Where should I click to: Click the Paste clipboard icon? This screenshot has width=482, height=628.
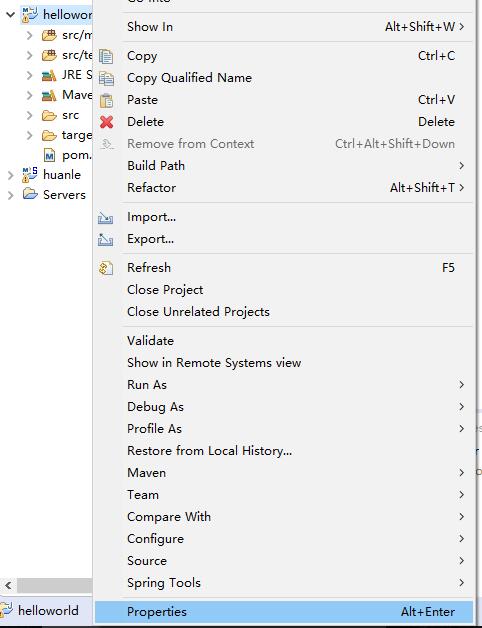106,100
